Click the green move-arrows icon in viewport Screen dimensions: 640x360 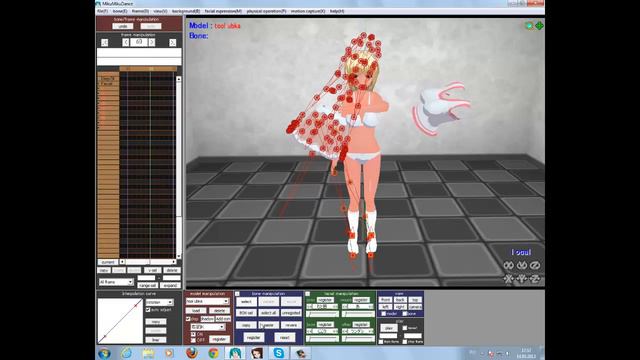(539, 26)
